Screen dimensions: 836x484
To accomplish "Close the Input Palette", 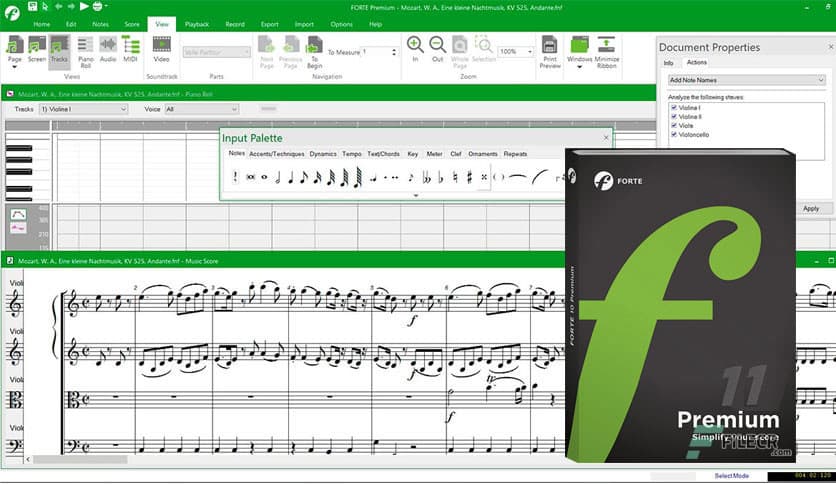I will point(606,138).
